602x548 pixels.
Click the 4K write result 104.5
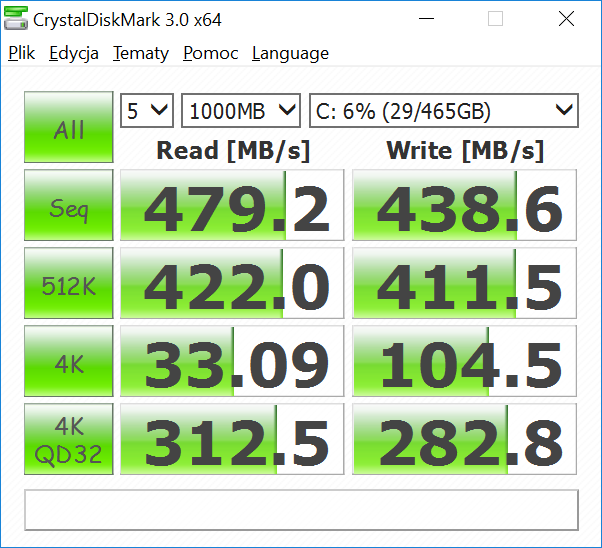click(x=465, y=361)
